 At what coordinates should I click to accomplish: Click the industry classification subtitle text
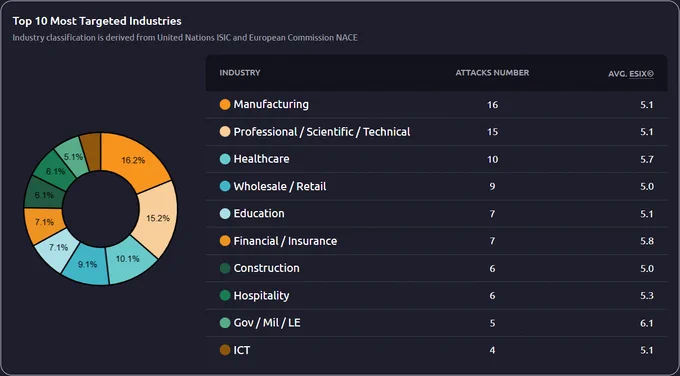click(185, 38)
